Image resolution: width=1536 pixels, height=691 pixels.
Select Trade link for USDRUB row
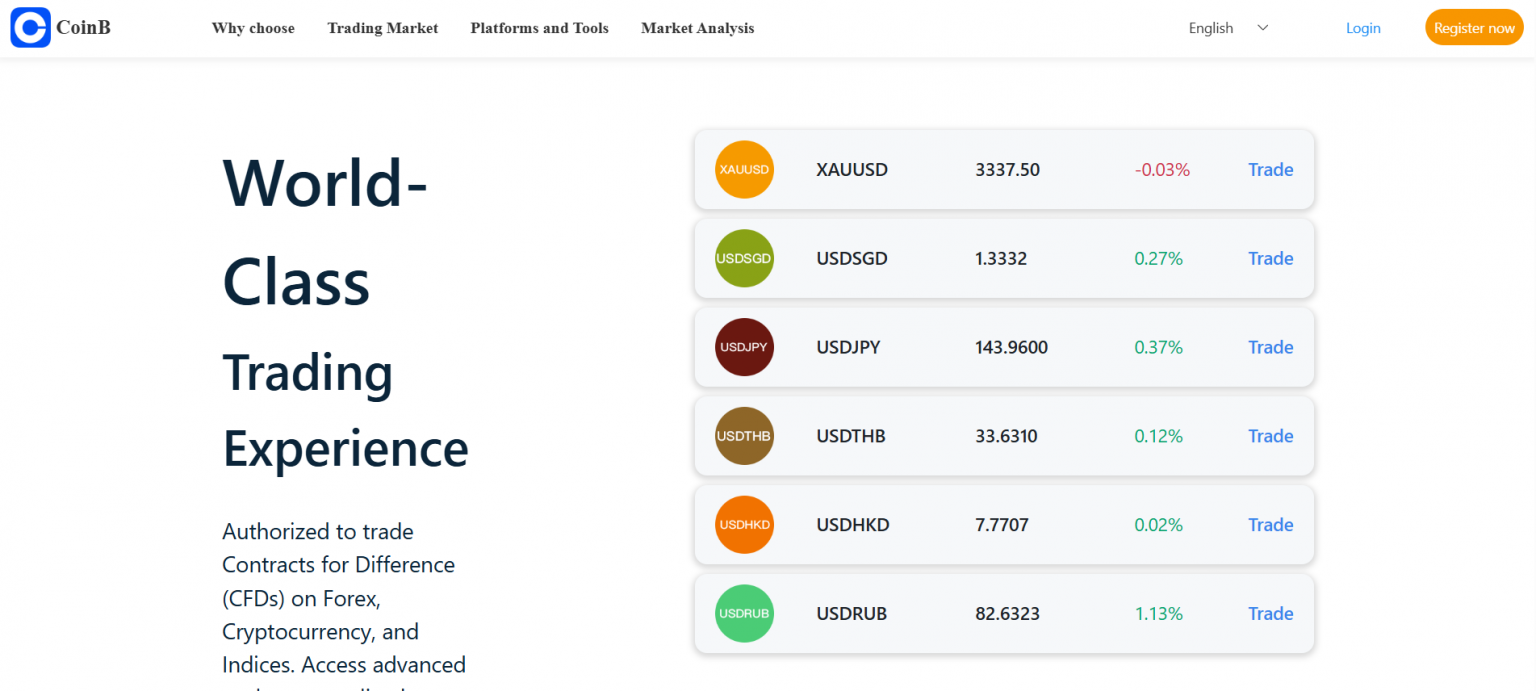[1270, 614]
